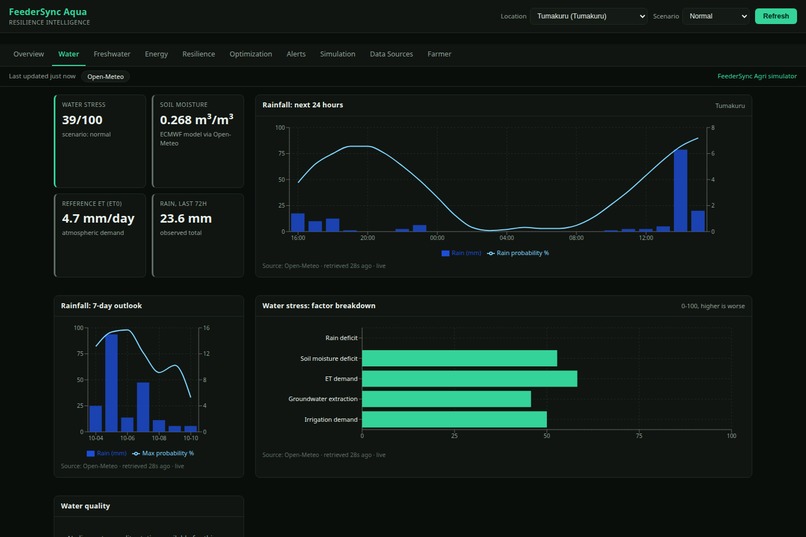Click the 'Water quality' panel heading
The image size is (806, 537).
(85, 506)
